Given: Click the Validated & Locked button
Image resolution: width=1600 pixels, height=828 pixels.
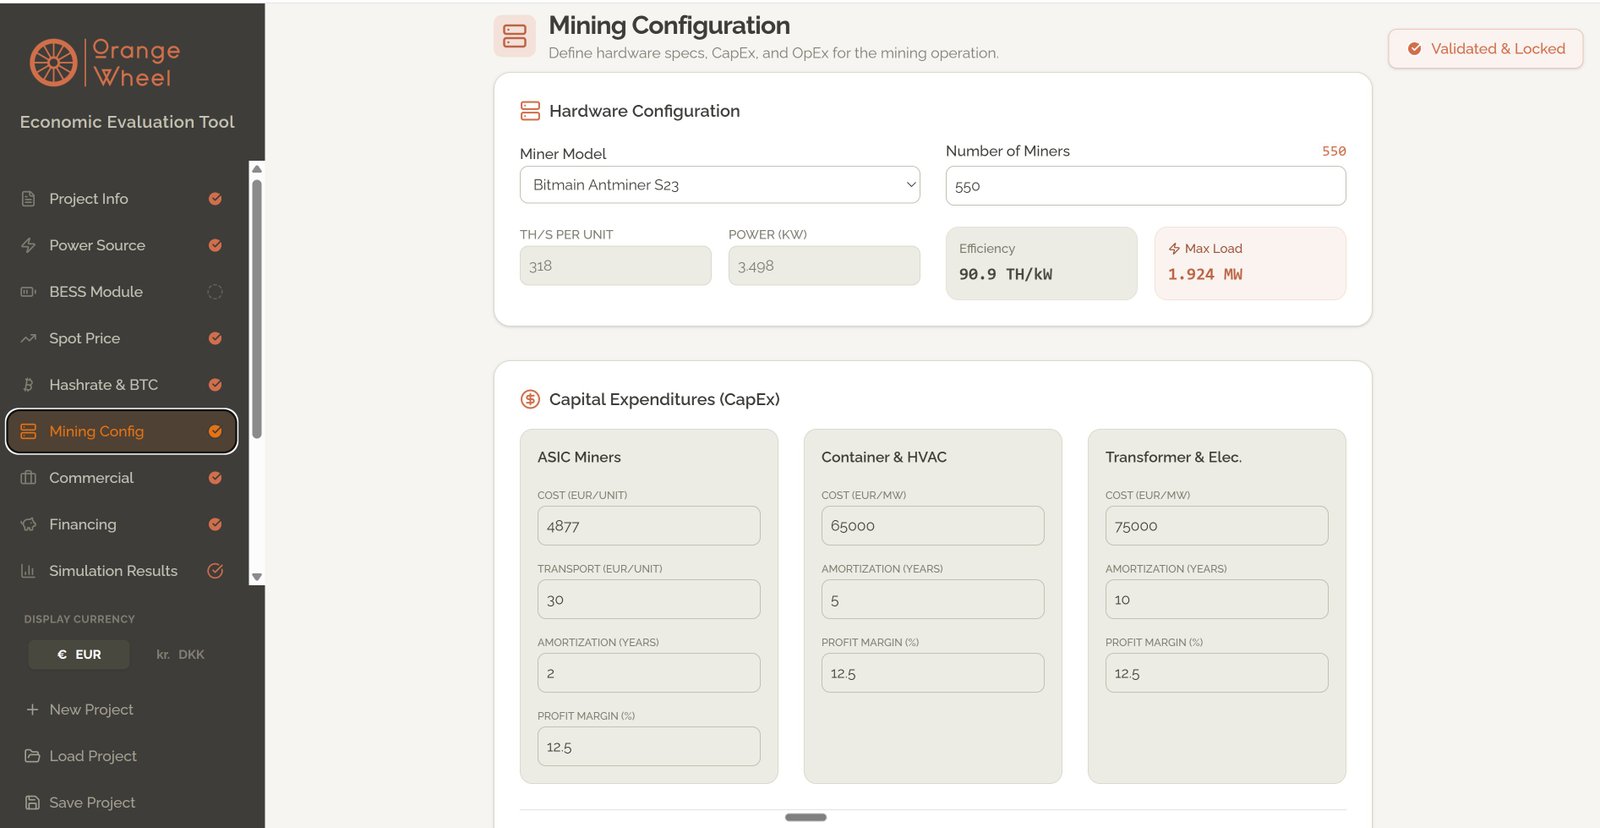Looking at the screenshot, I should click(1485, 48).
